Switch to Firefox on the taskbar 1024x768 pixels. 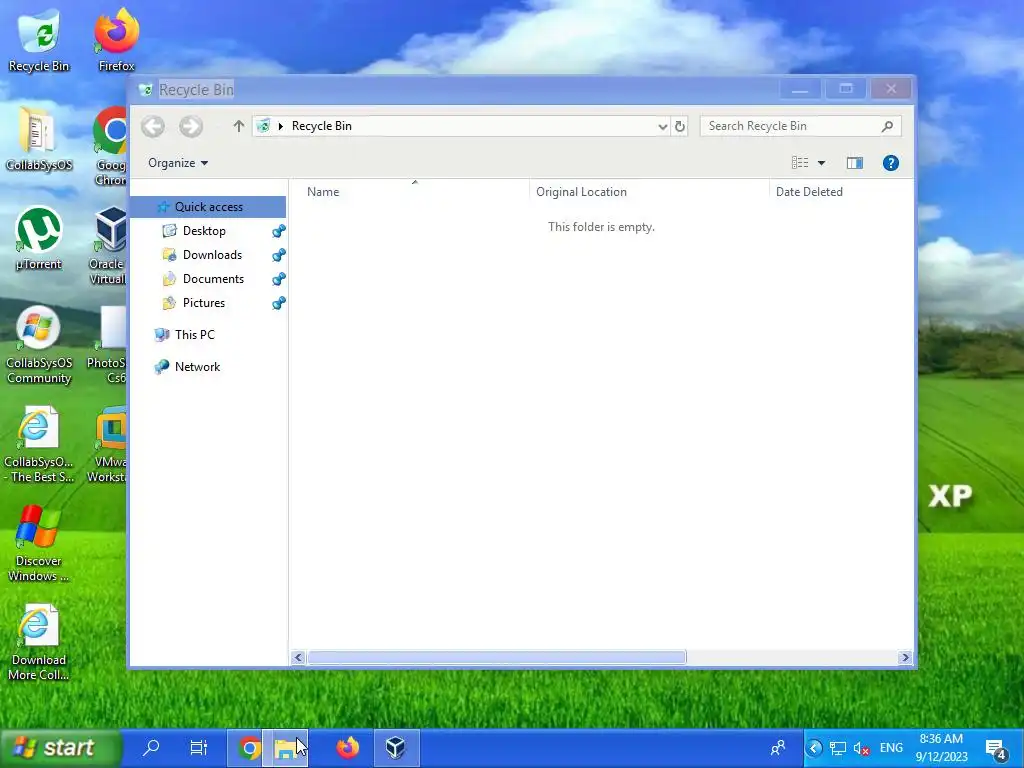[347, 748]
